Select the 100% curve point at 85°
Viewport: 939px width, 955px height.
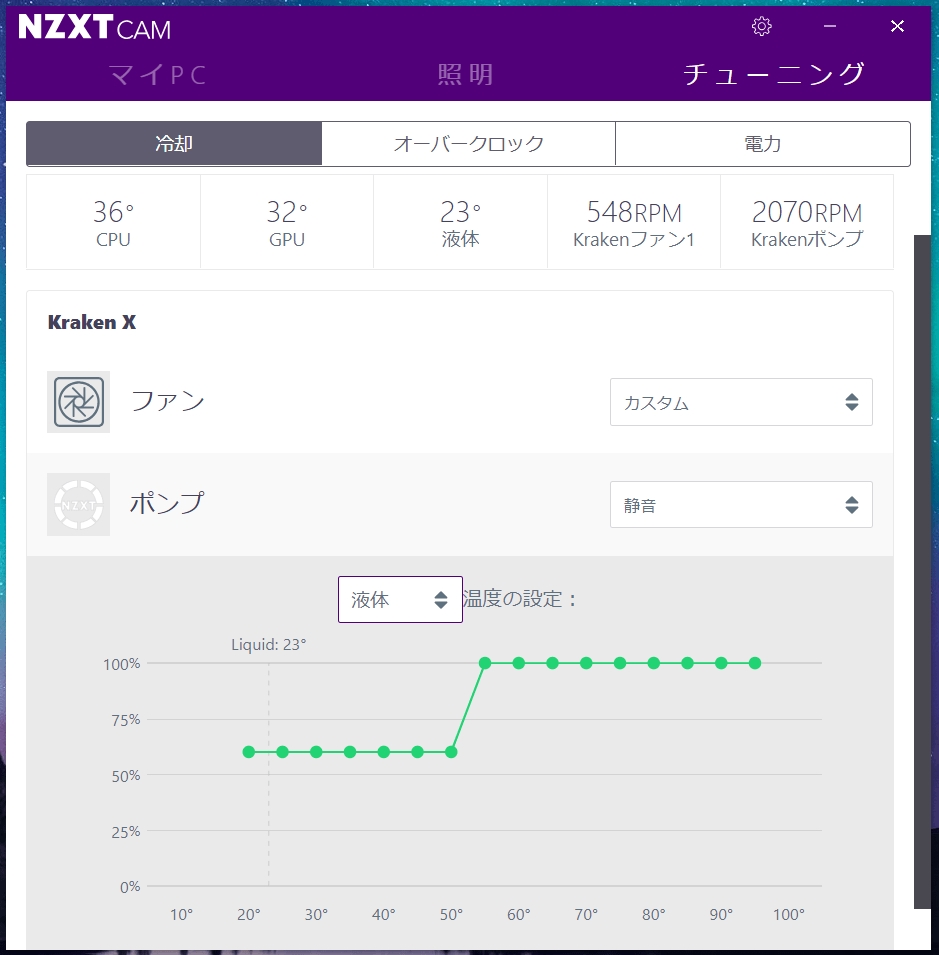pos(688,663)
